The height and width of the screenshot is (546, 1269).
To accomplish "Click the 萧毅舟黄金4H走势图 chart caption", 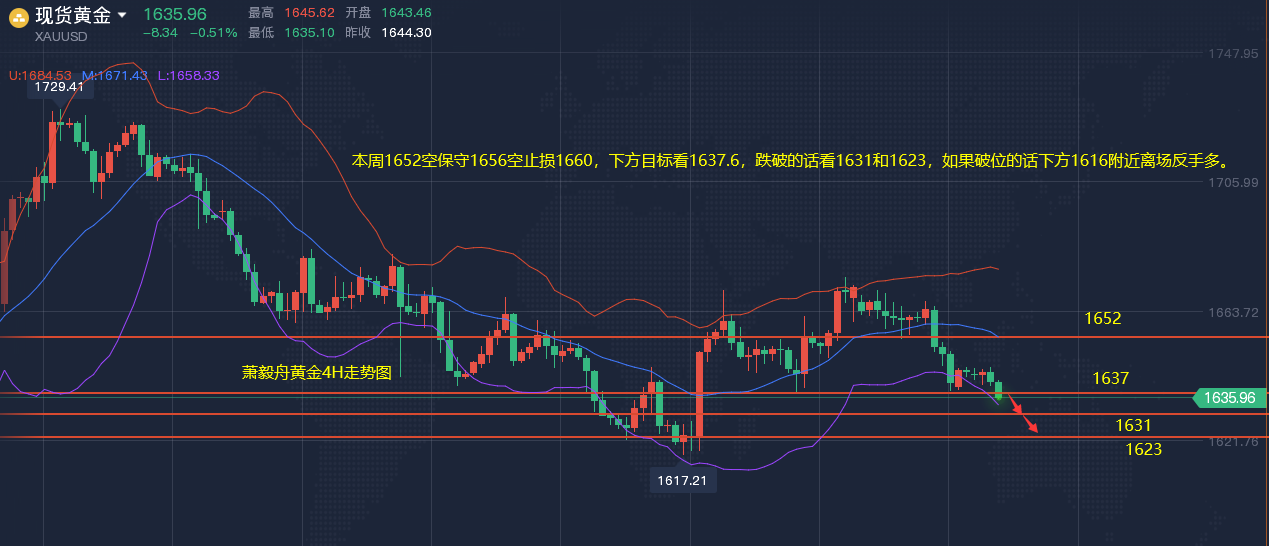I will [316, 373].
